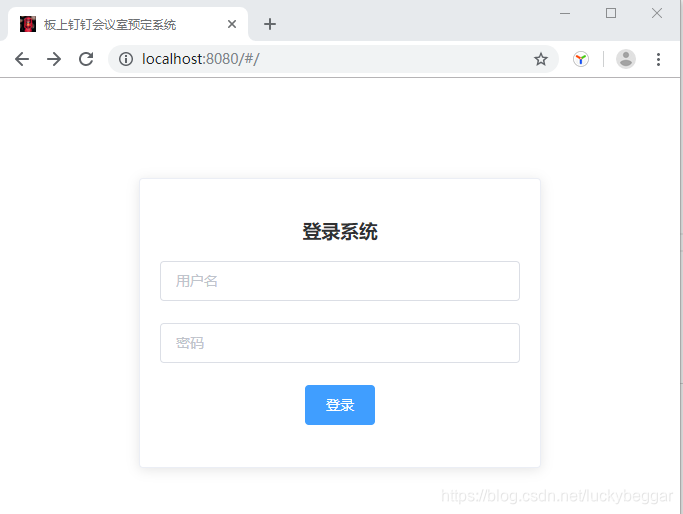Open the colorful Y extension icon
Image resolution: width=683 pixels, height=514 pixels.
pyautogui.click(x=581, y=59)
